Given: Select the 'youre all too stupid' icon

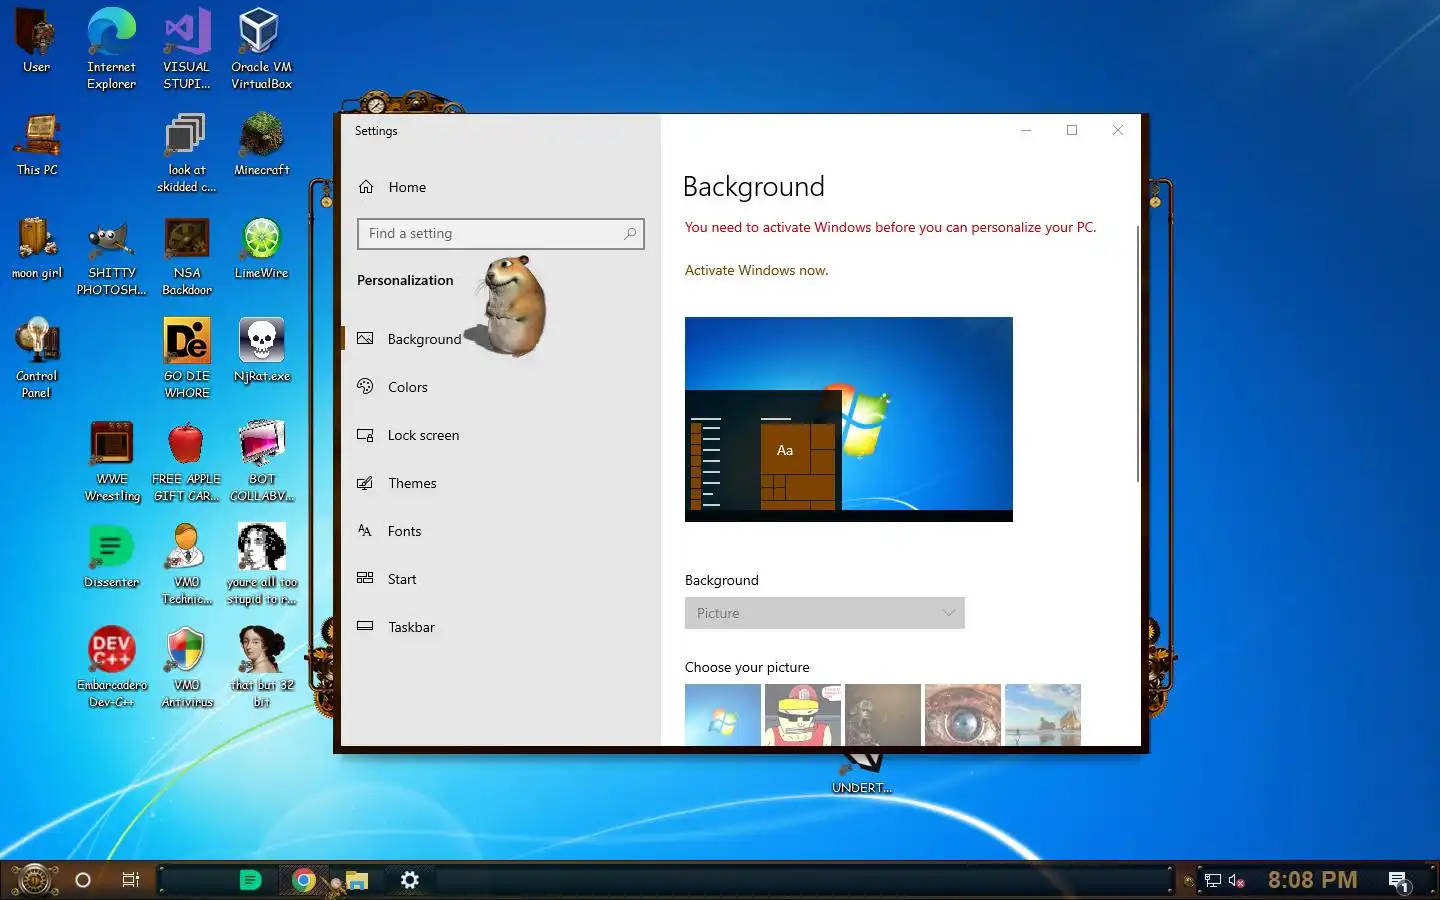Looking at the screenshot, I should point(262,564).
